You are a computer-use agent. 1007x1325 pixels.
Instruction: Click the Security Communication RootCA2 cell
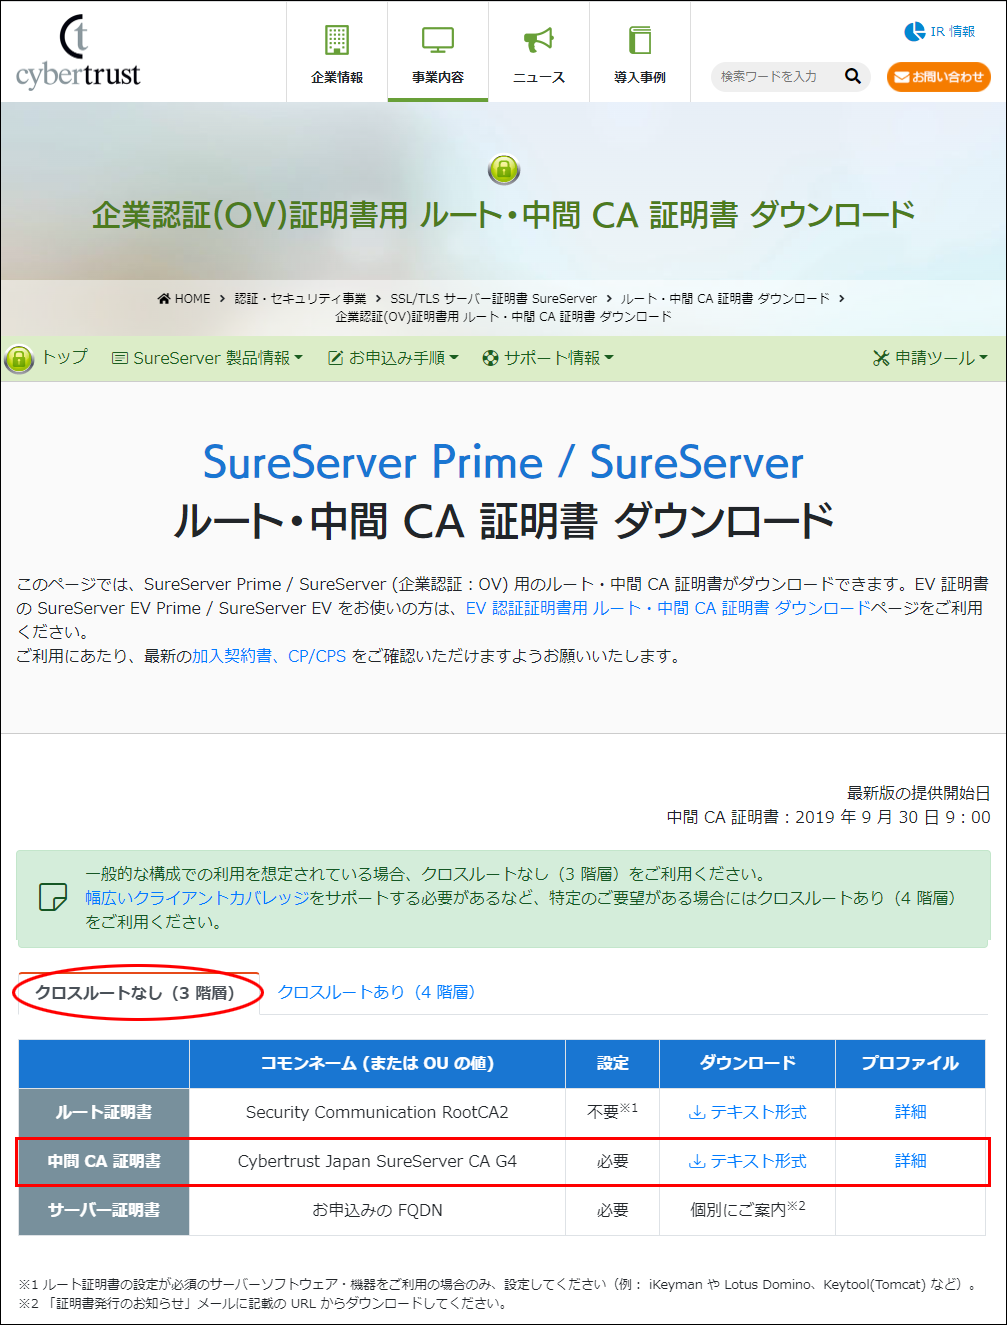pos(377,1112)
